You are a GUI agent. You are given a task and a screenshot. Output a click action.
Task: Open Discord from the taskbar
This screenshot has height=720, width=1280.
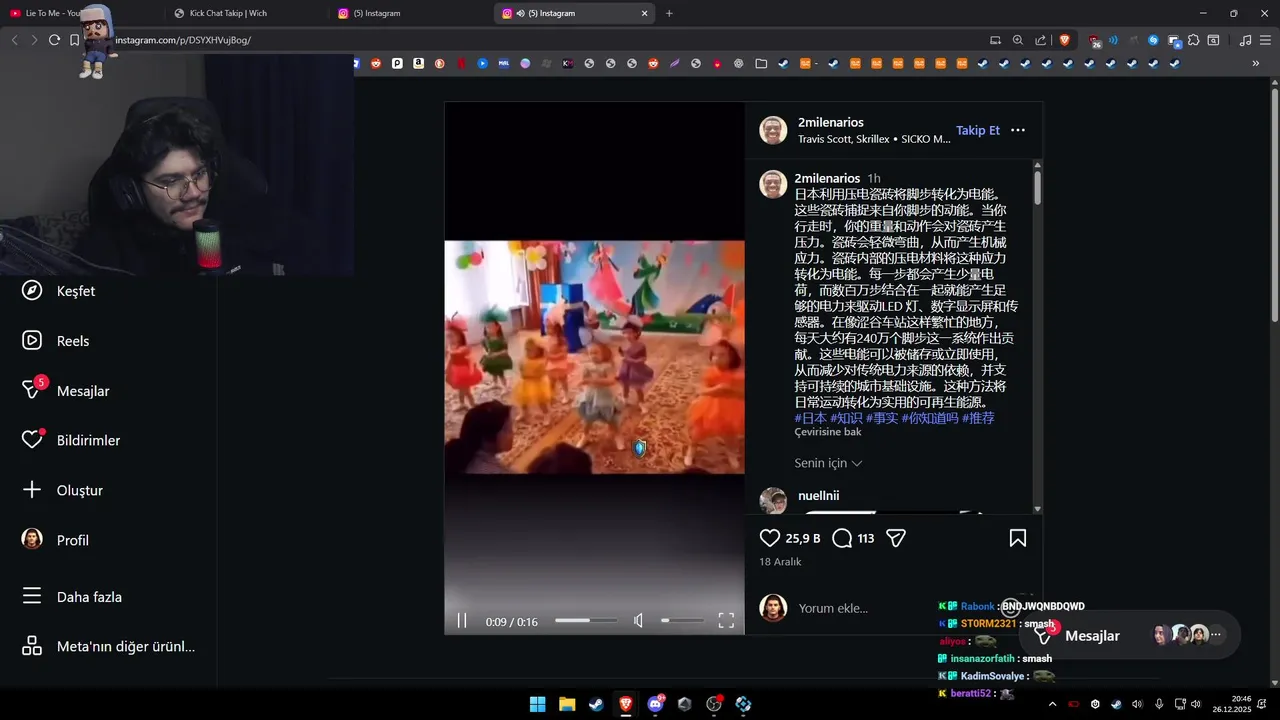point(655,704)
